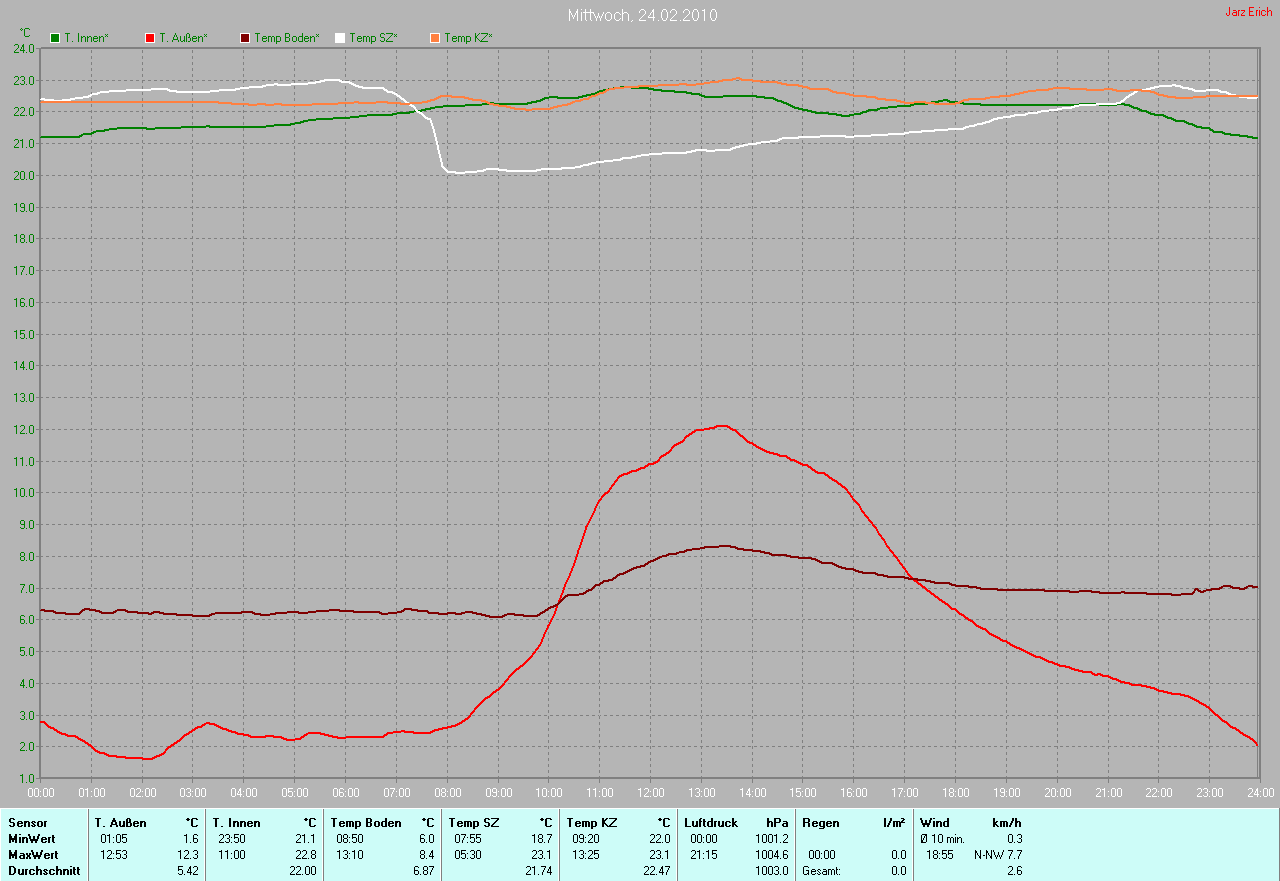
Task: Click the orange Temp KZ legend swatch
Action: (435, 38)
